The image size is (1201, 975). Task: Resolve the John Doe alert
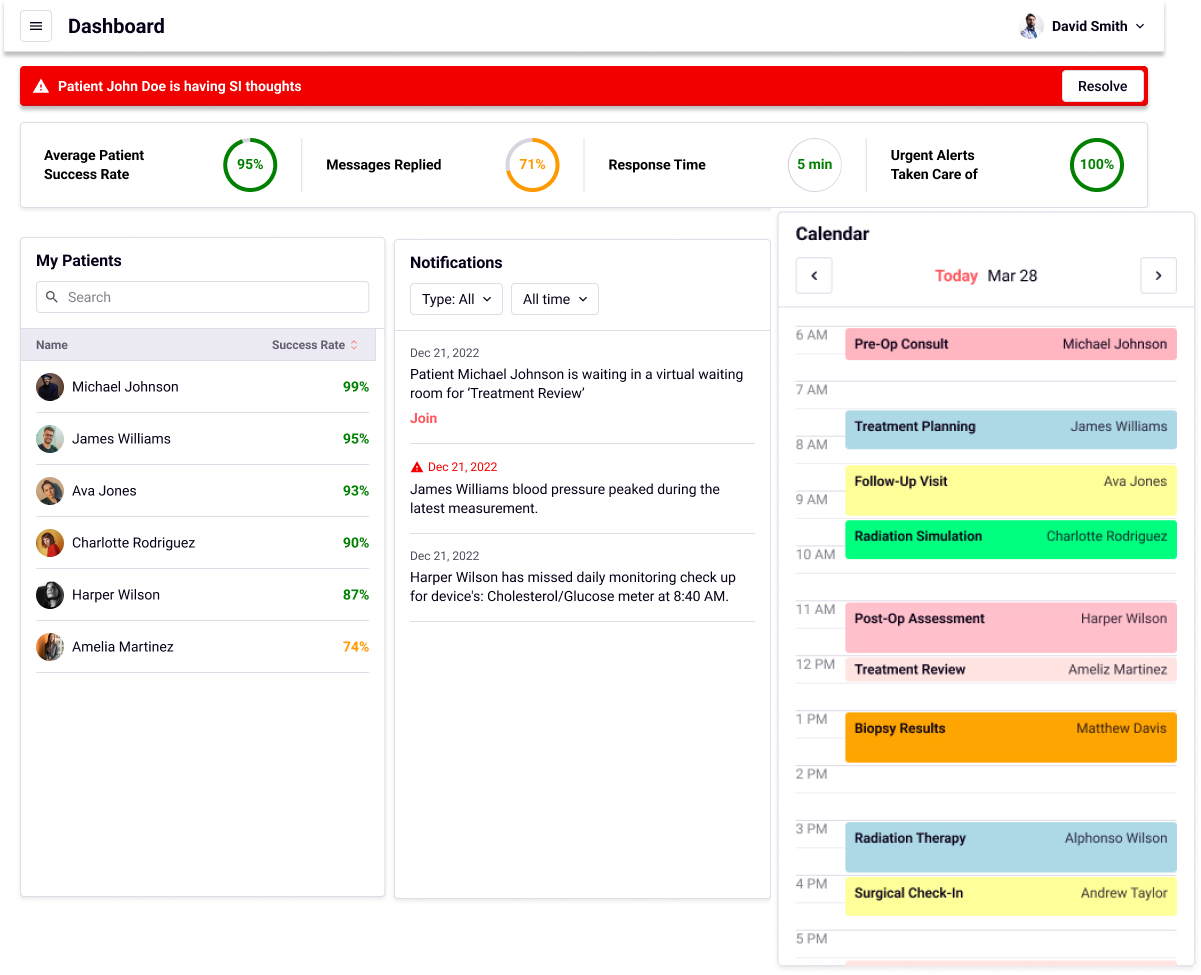pyautogui.click(x=1102, y=86)
